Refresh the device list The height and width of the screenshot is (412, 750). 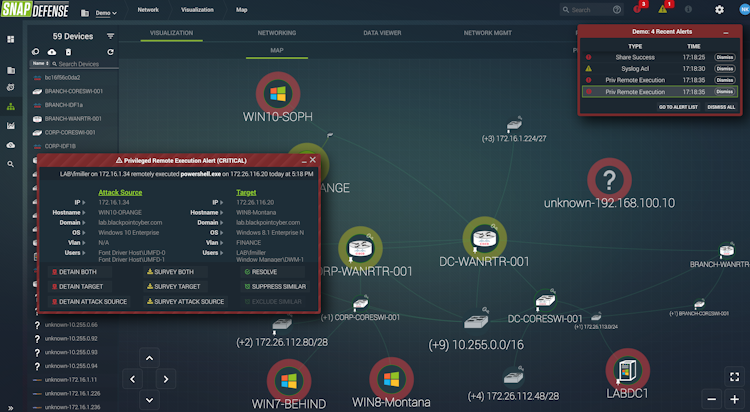110,52
